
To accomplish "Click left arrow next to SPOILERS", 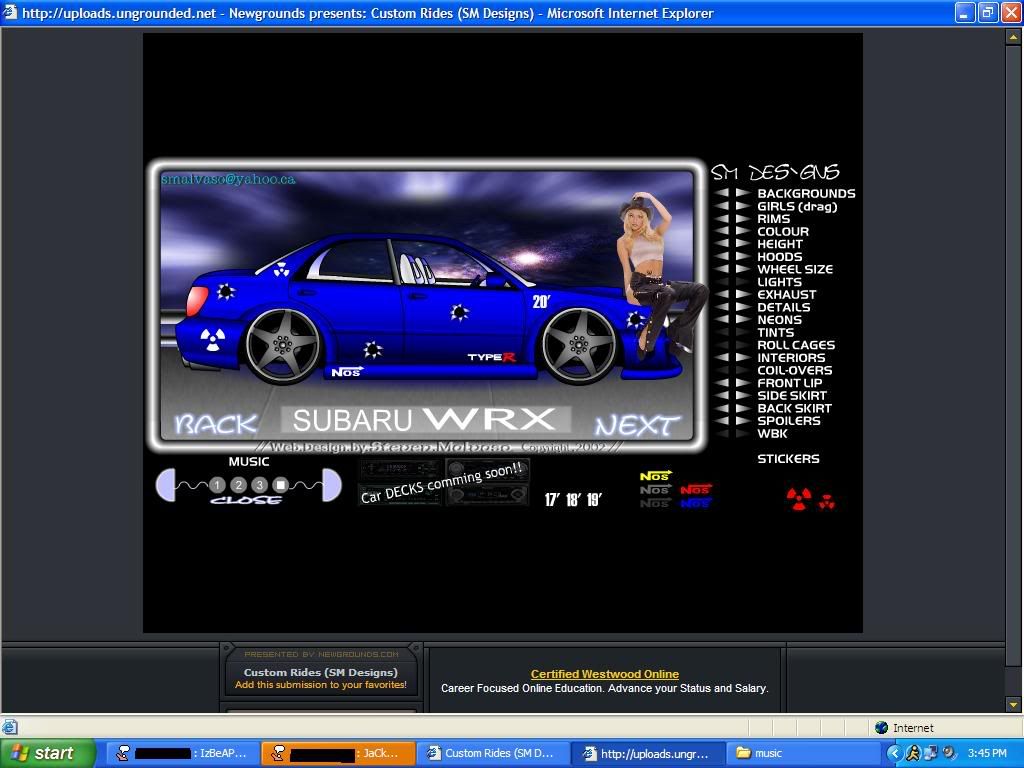I will [722, 421].
